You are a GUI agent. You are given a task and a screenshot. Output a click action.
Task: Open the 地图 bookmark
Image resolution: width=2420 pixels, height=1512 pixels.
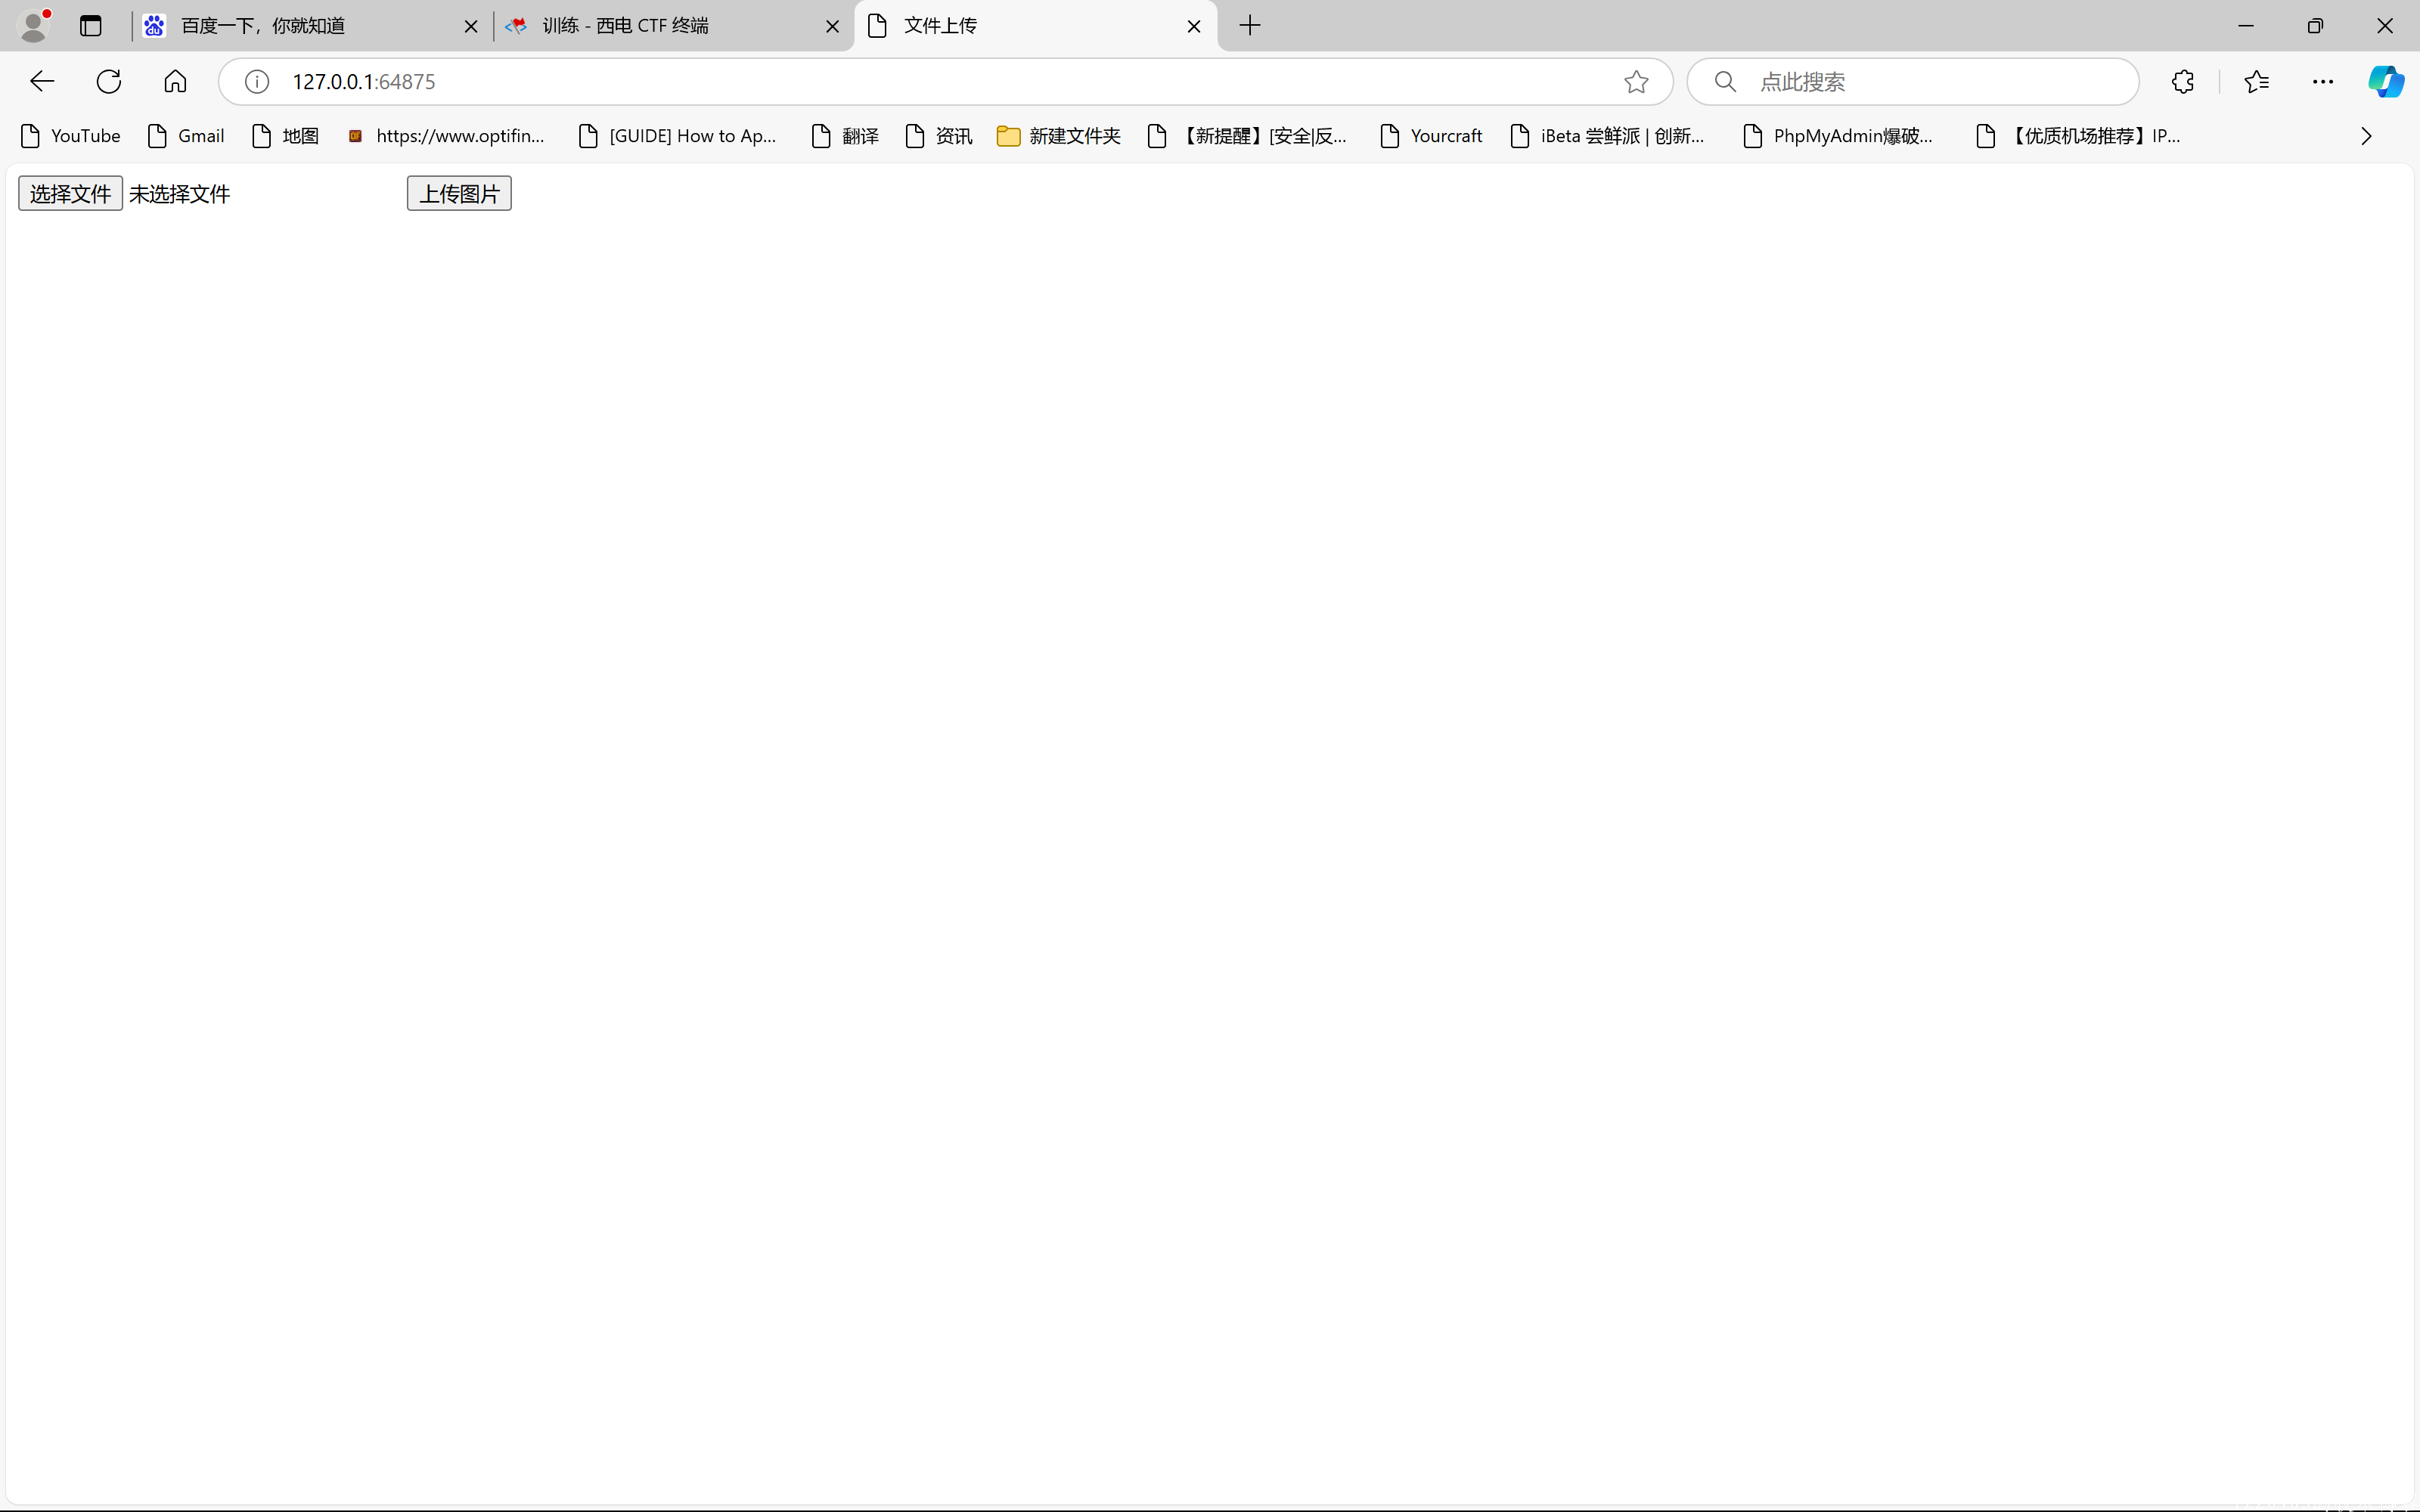coord(286,136)
